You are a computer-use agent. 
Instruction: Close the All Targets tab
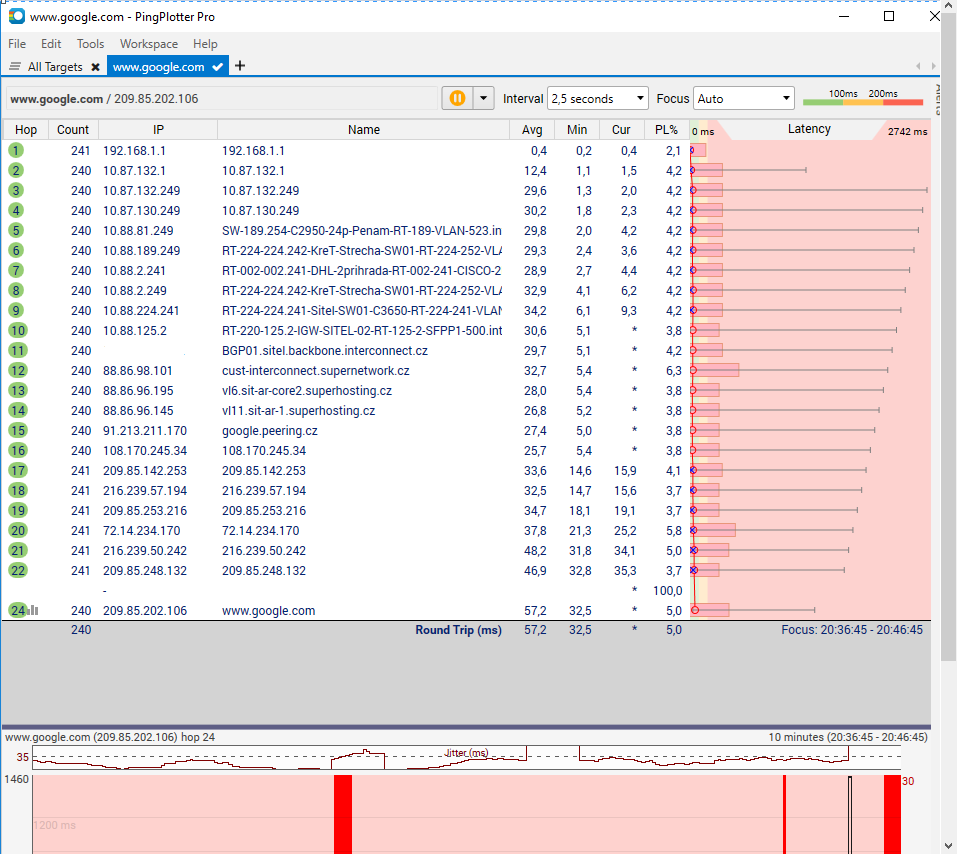(95, 67)
